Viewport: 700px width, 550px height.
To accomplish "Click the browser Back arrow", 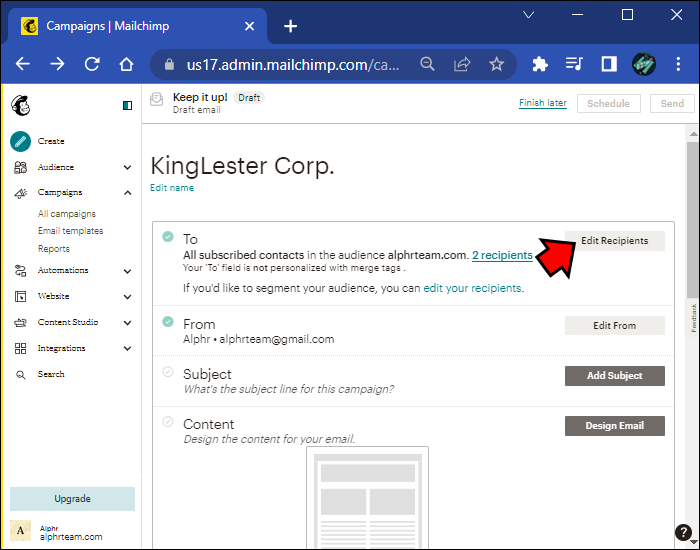I will point(23,64).
